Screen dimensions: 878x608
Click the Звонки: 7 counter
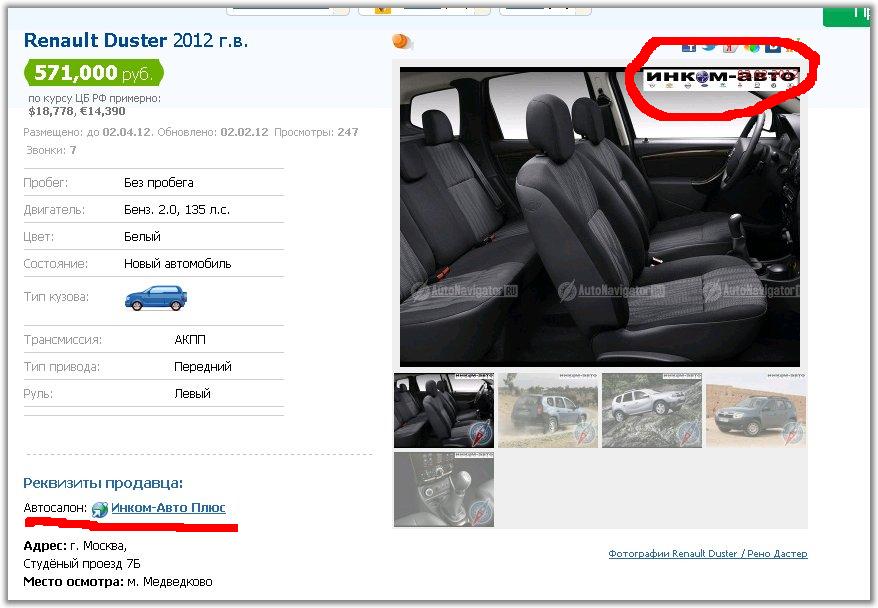tap(51, 150)
